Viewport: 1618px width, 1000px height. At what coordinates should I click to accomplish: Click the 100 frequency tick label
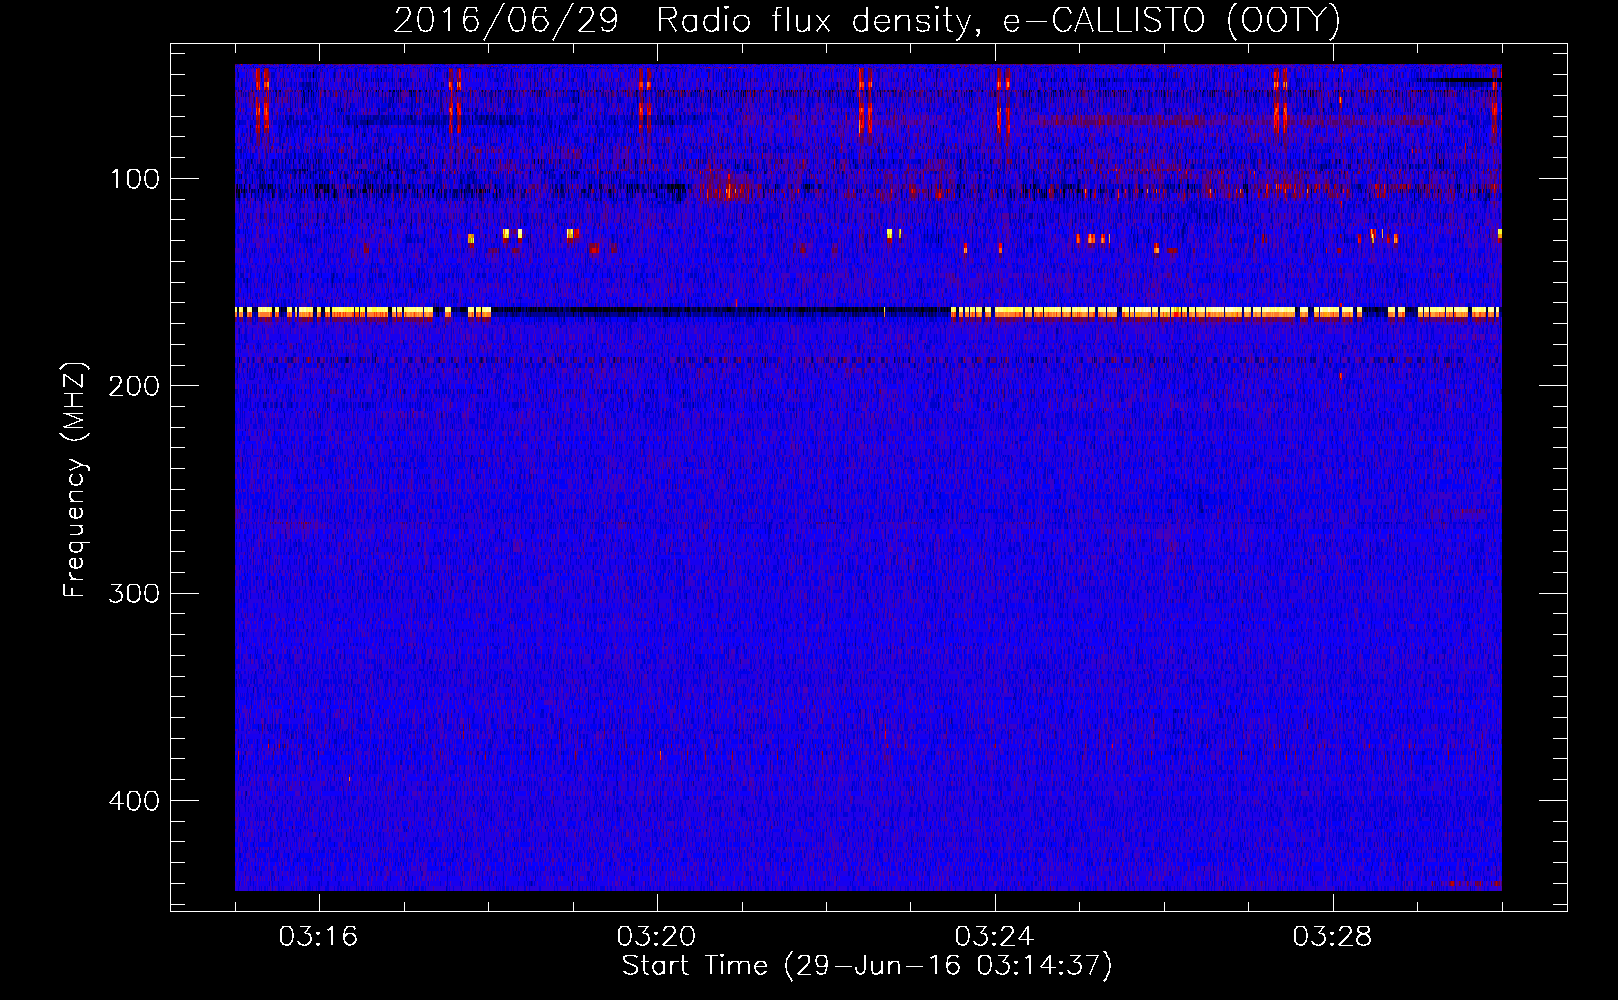point(135,179)
